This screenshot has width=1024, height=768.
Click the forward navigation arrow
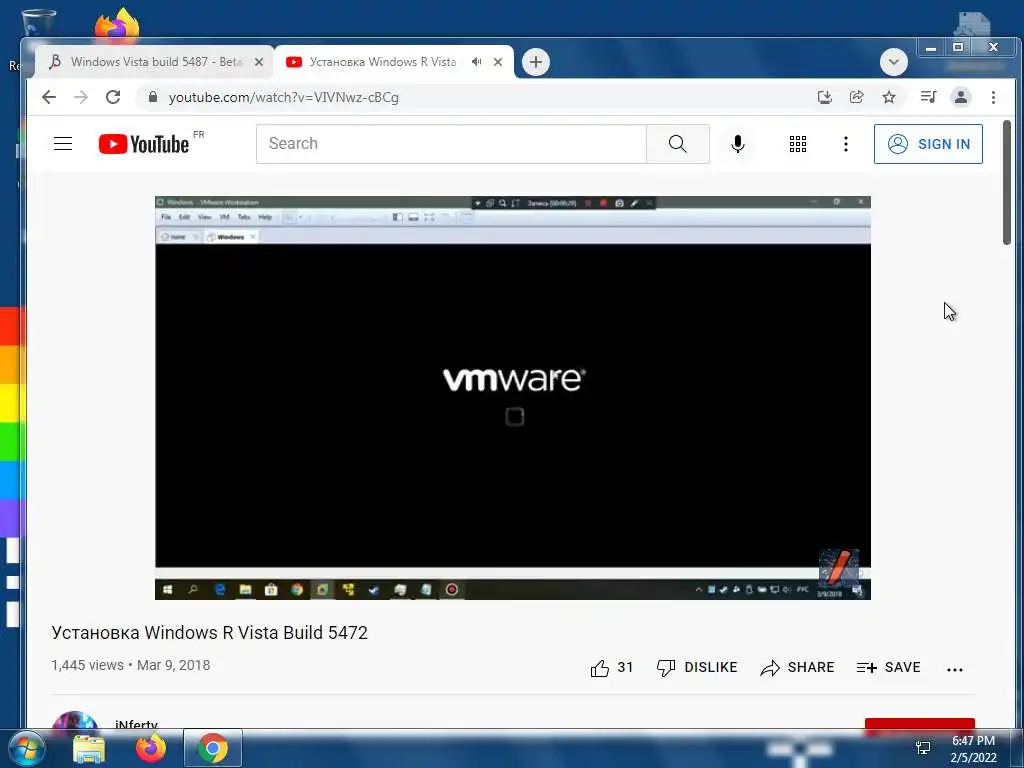(81, 97)
